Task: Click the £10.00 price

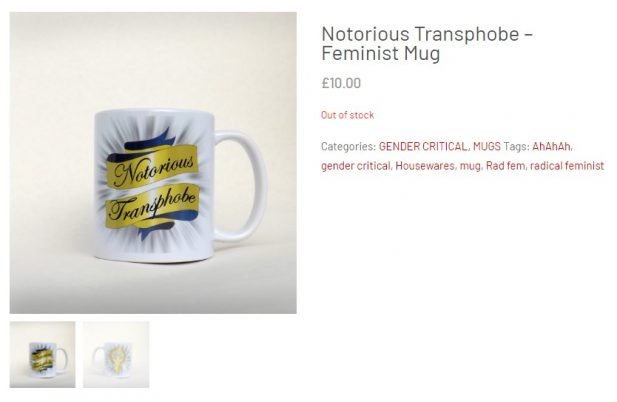Action: 341,83
